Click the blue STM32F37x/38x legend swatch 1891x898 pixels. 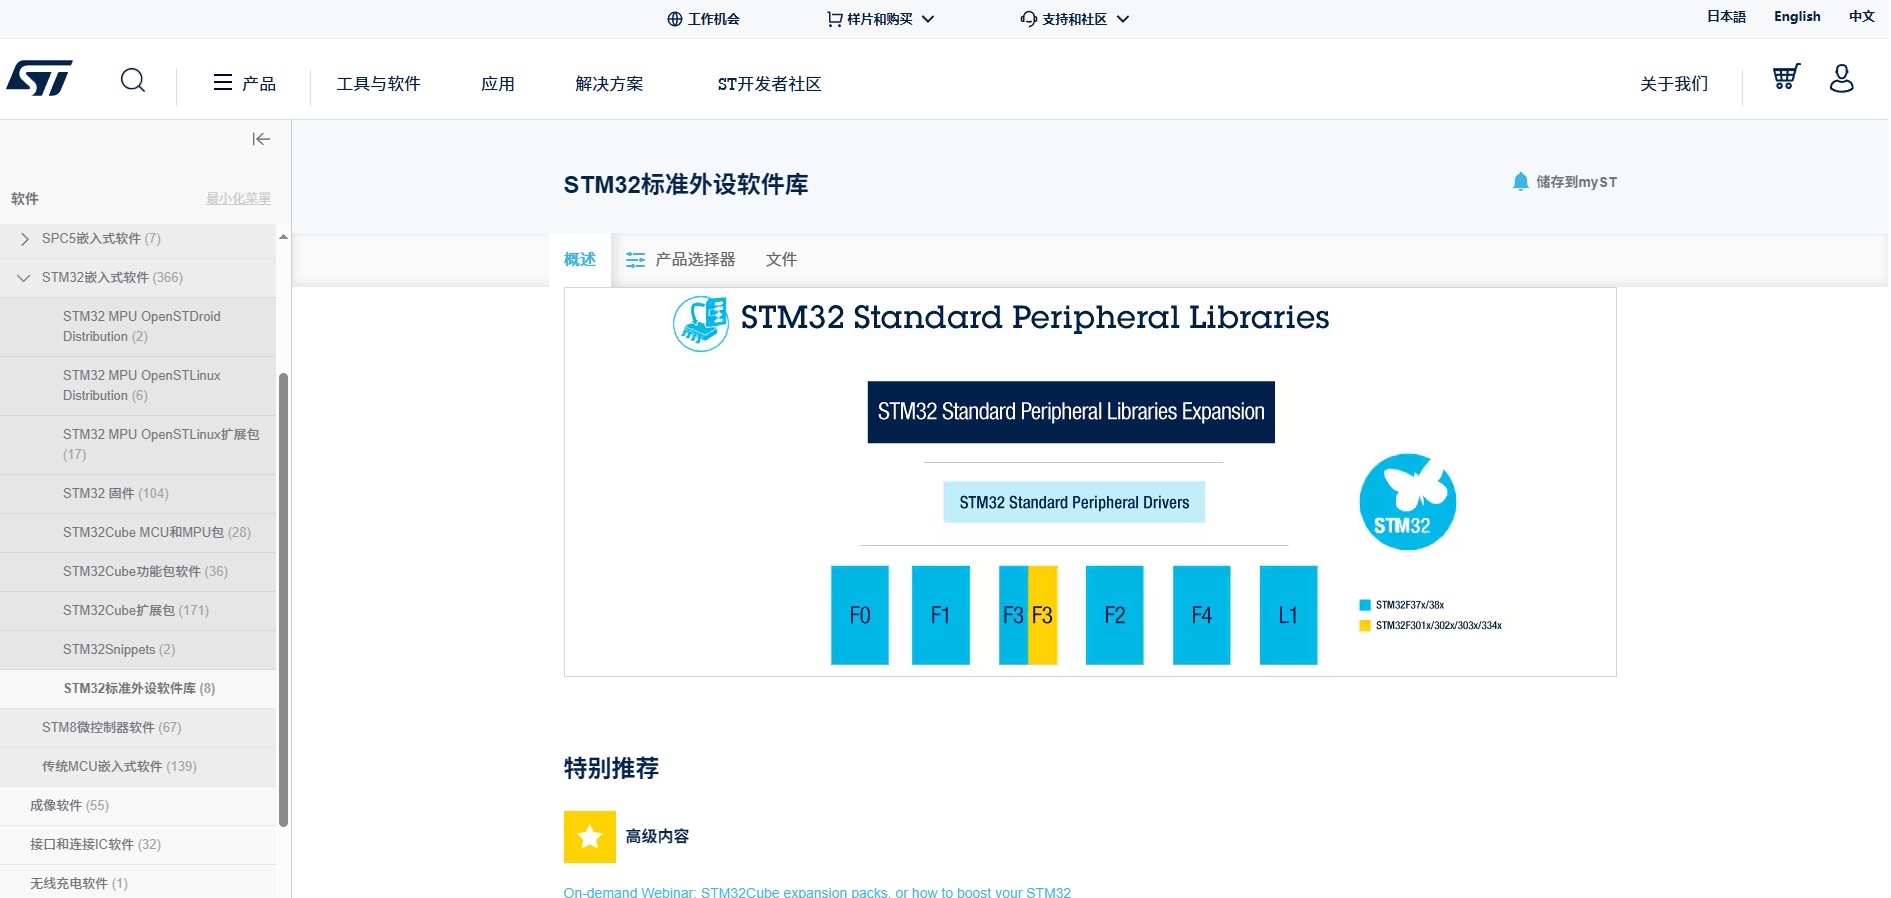point(1365,605)
